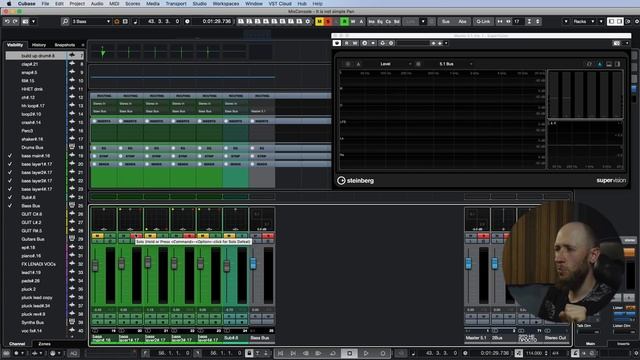This screenshot has width=640, height=360.
Task: Toggle visibility check for bass layer1#.17
Action: point(10,164)
